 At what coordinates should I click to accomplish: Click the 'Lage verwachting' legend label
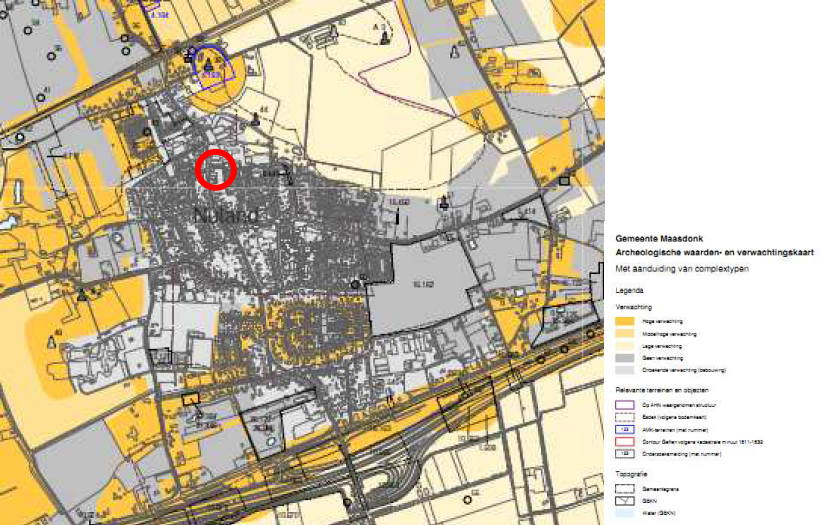coord(662,347)
